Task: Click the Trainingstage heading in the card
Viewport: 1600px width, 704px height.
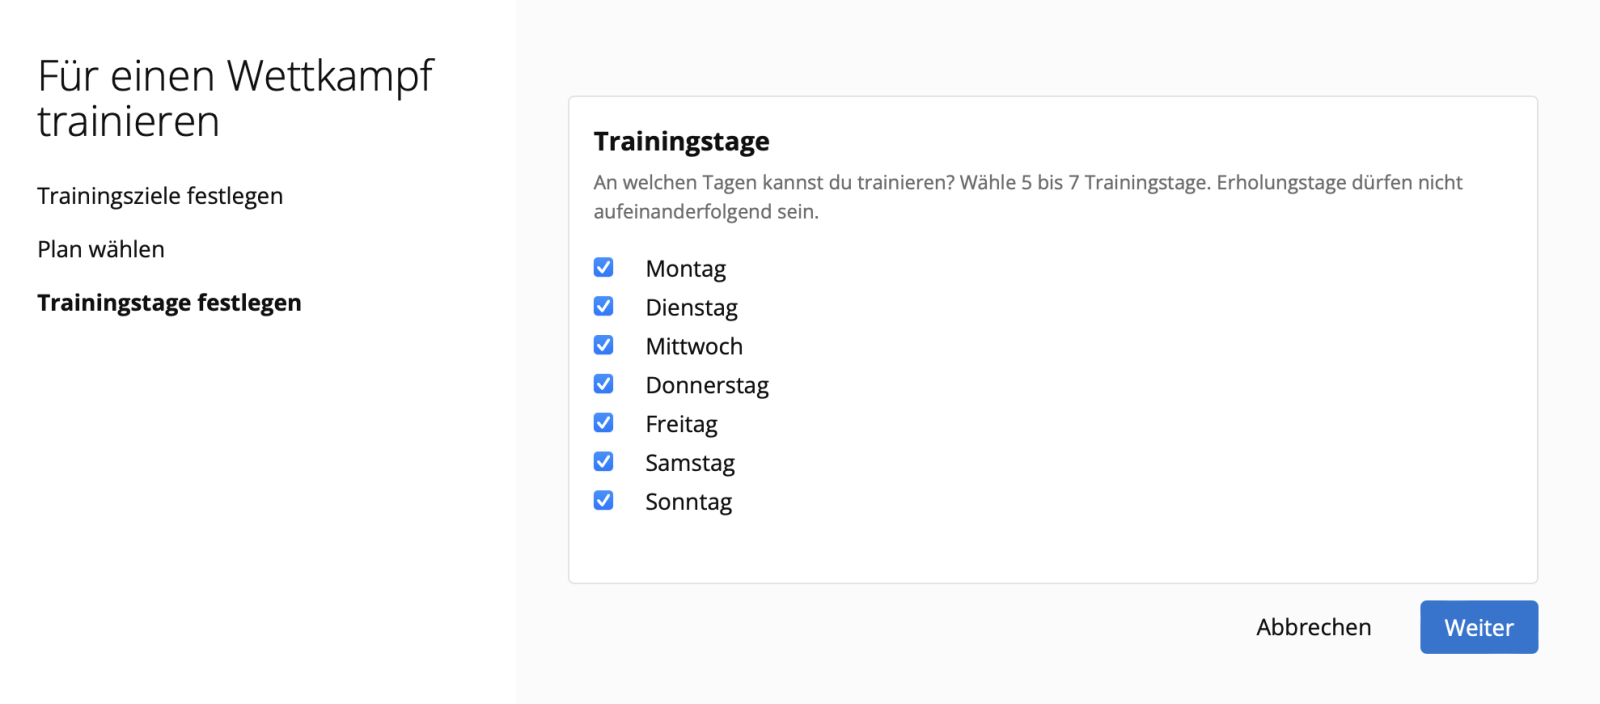Action: 681,142
